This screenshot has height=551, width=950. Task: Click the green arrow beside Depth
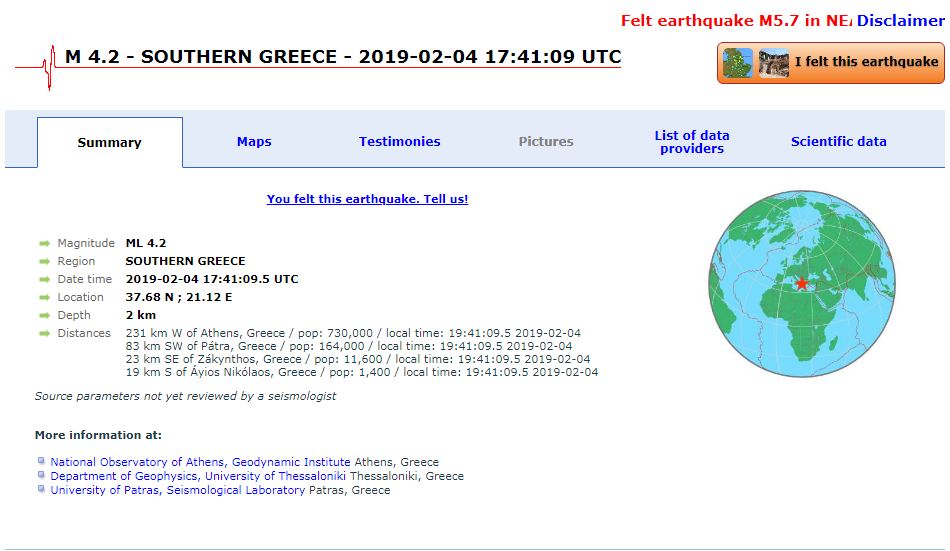click(x=44, y=316)
